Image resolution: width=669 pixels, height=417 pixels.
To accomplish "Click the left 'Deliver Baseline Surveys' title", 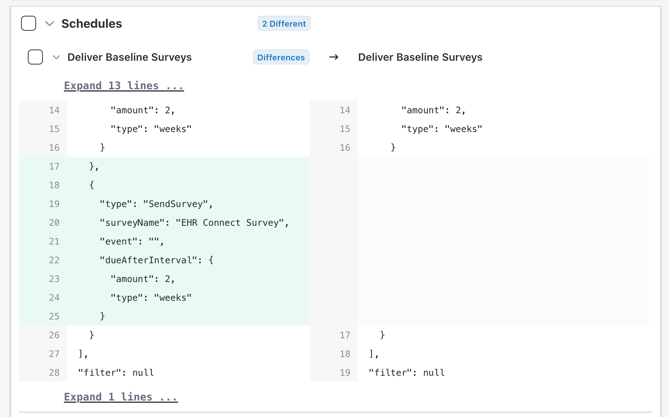I will pos(129,57).
